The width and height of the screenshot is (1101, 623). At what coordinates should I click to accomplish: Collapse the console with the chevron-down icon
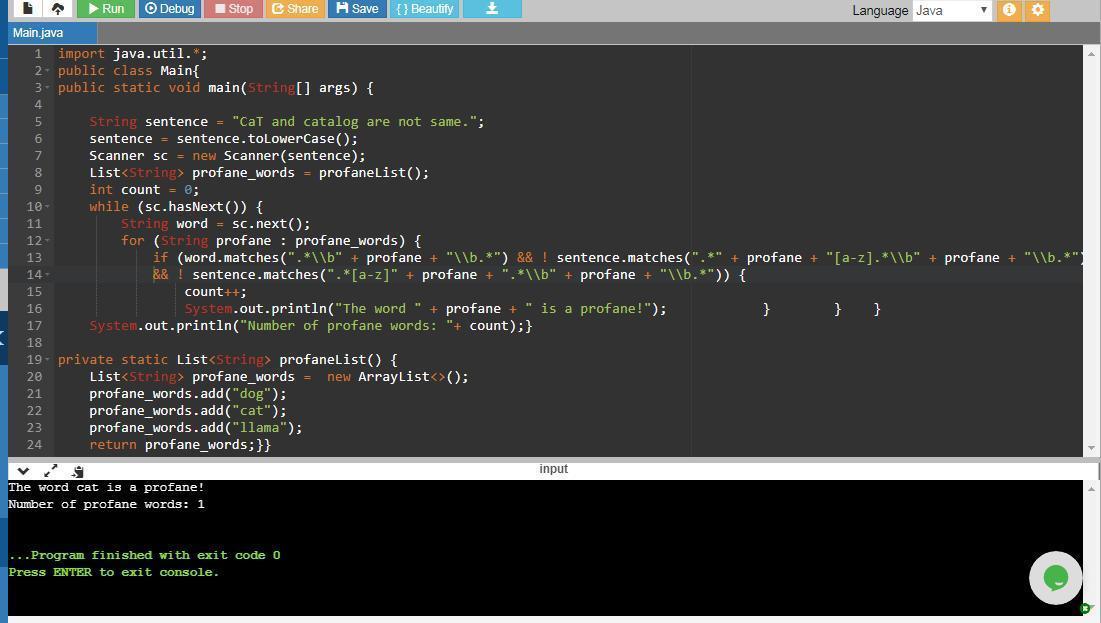23,471
